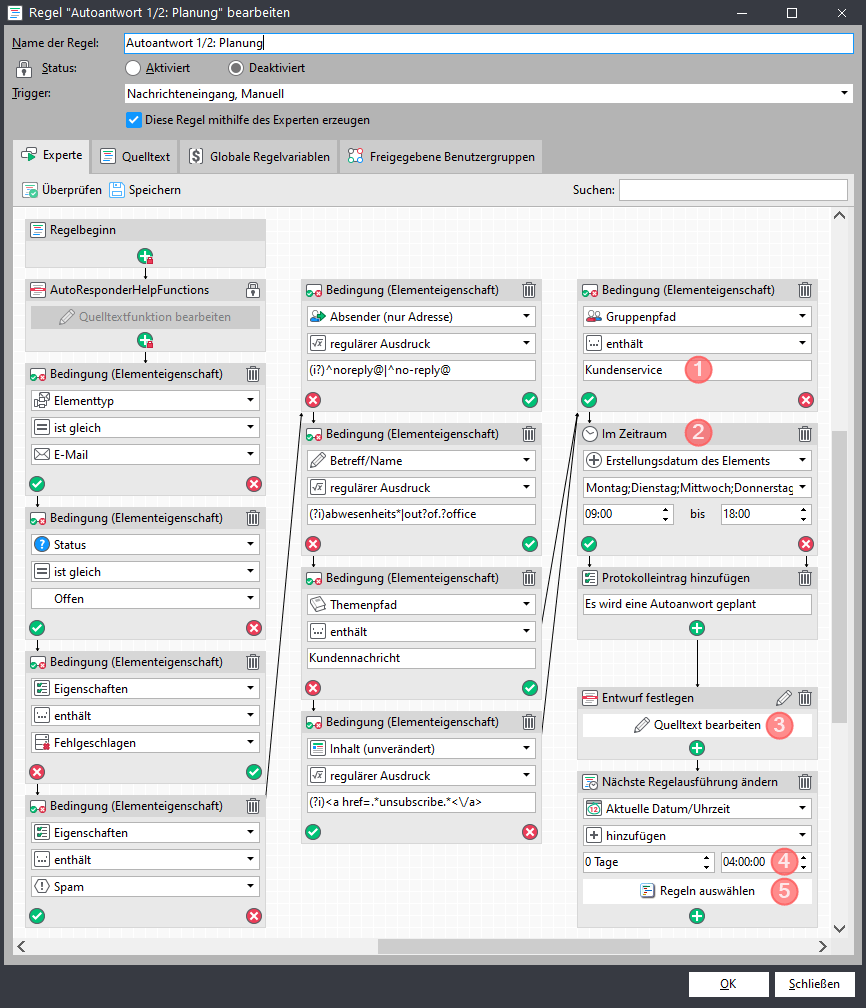
Task: Delete the Nächste Regelausführung ändern action
Action: point(805,782)
